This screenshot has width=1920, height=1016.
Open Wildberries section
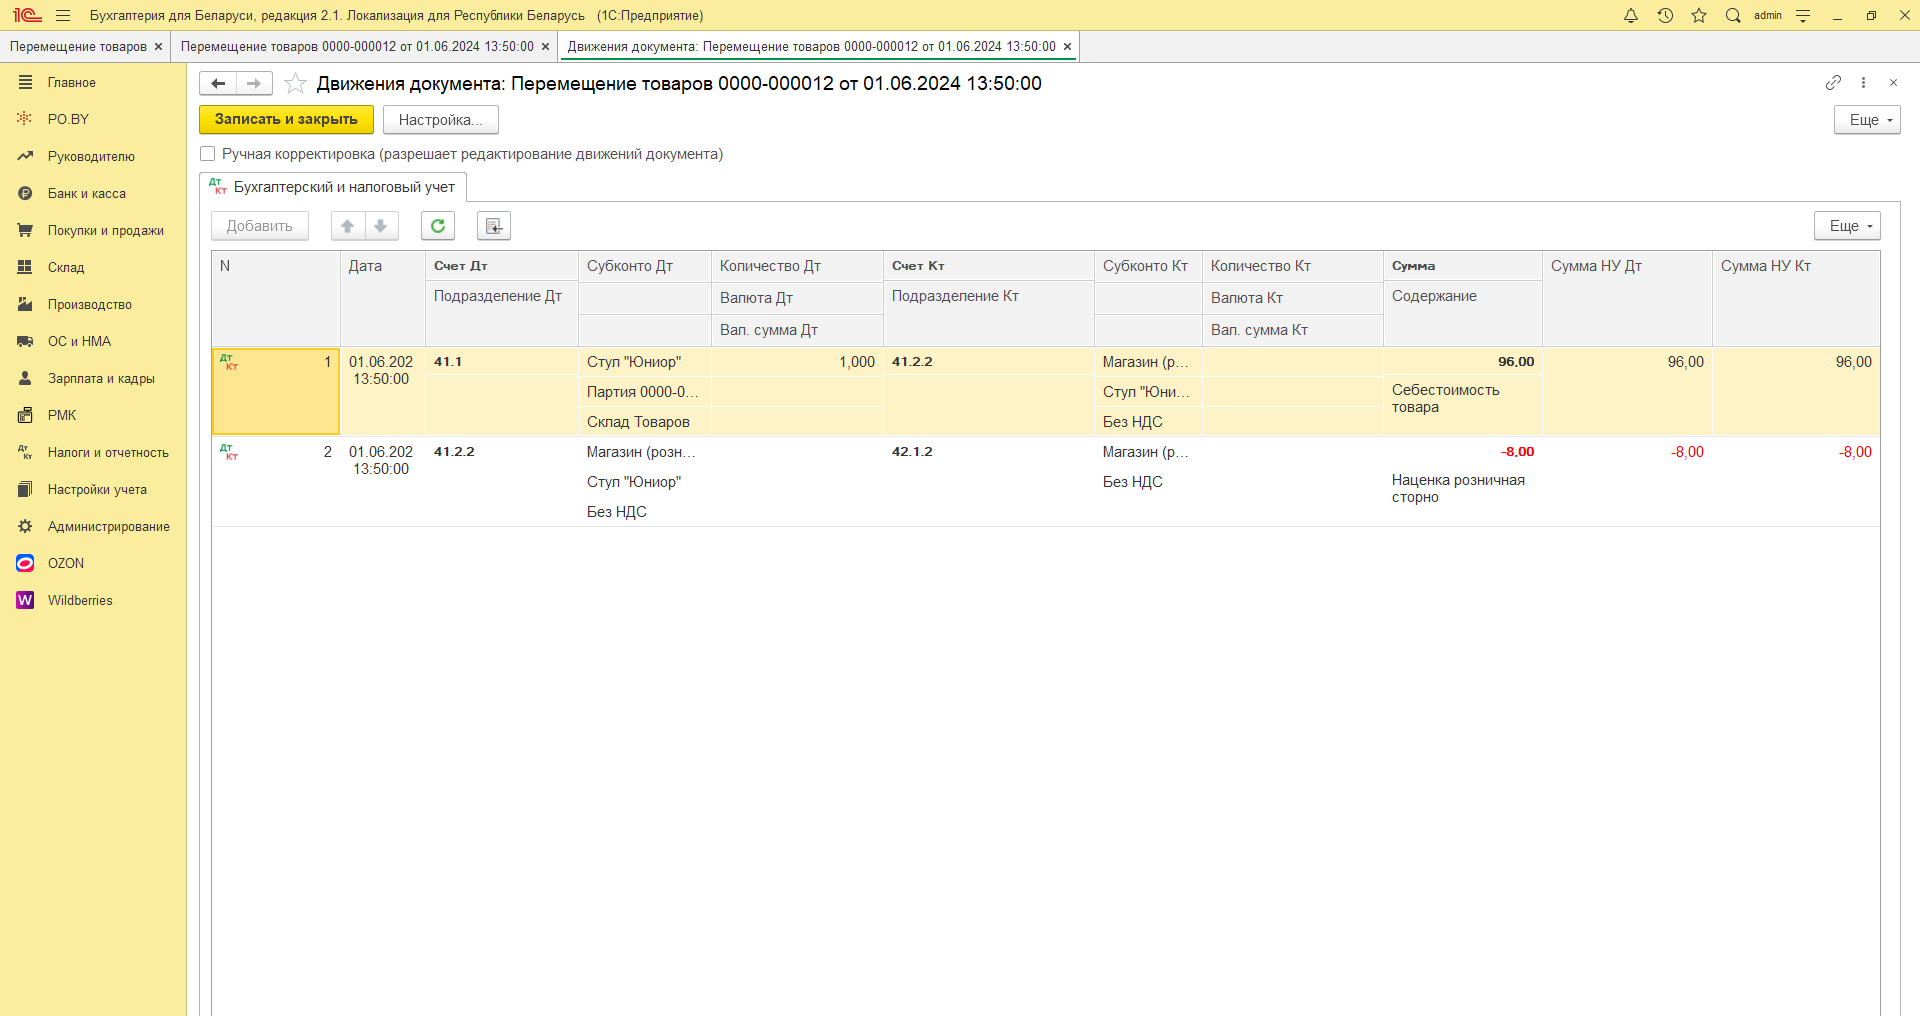click(80, 600)
